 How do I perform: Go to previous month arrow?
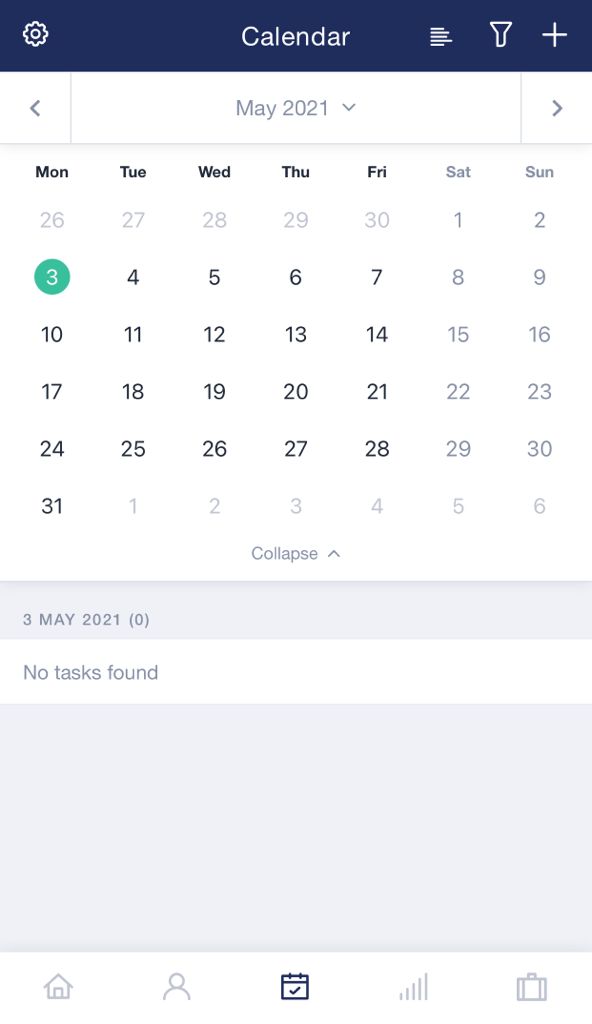pyautogui.click(x=35, y=108)
